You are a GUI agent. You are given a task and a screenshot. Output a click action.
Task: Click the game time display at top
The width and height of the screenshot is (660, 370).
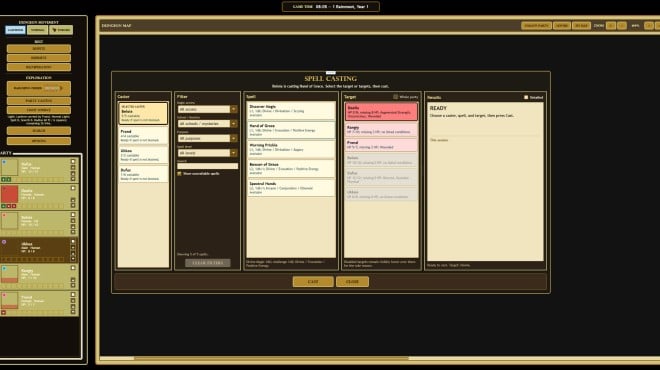click(x=331, y=7)
